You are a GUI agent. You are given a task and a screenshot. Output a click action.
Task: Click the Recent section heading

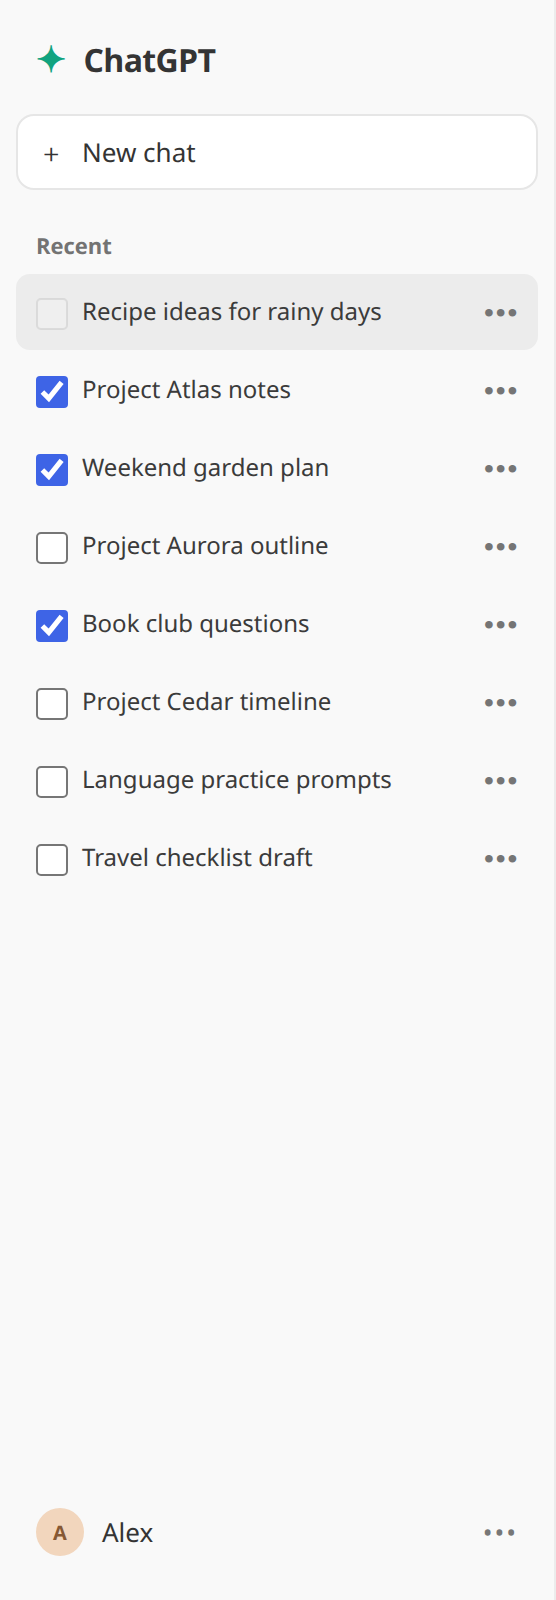[74, 246]
